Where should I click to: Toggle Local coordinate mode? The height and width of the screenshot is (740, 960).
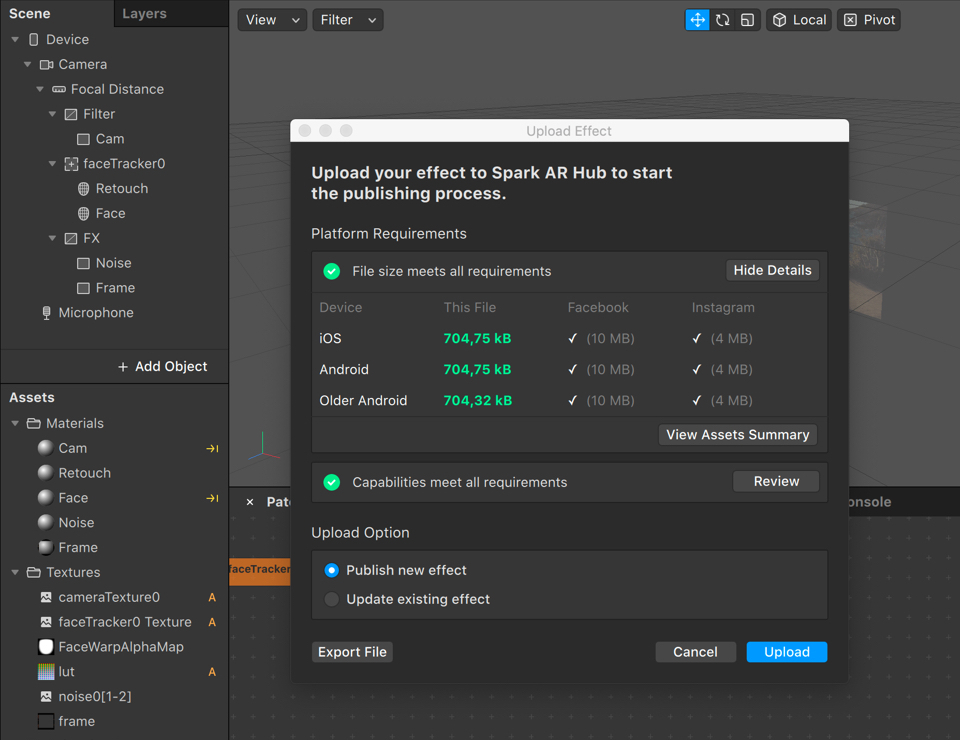click(798, 20)
